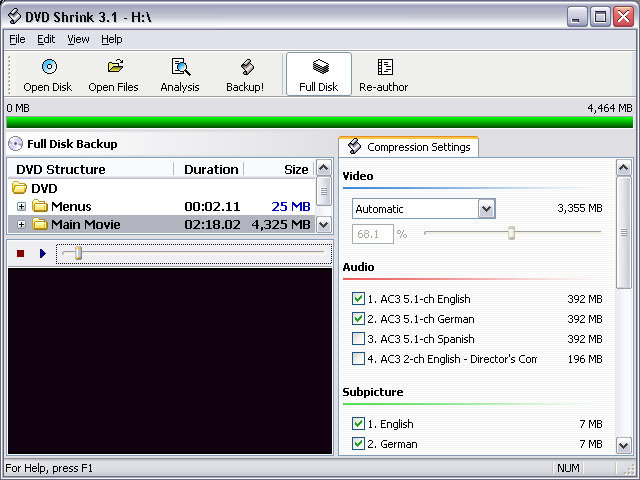Open the Help menu

(112, 40)
